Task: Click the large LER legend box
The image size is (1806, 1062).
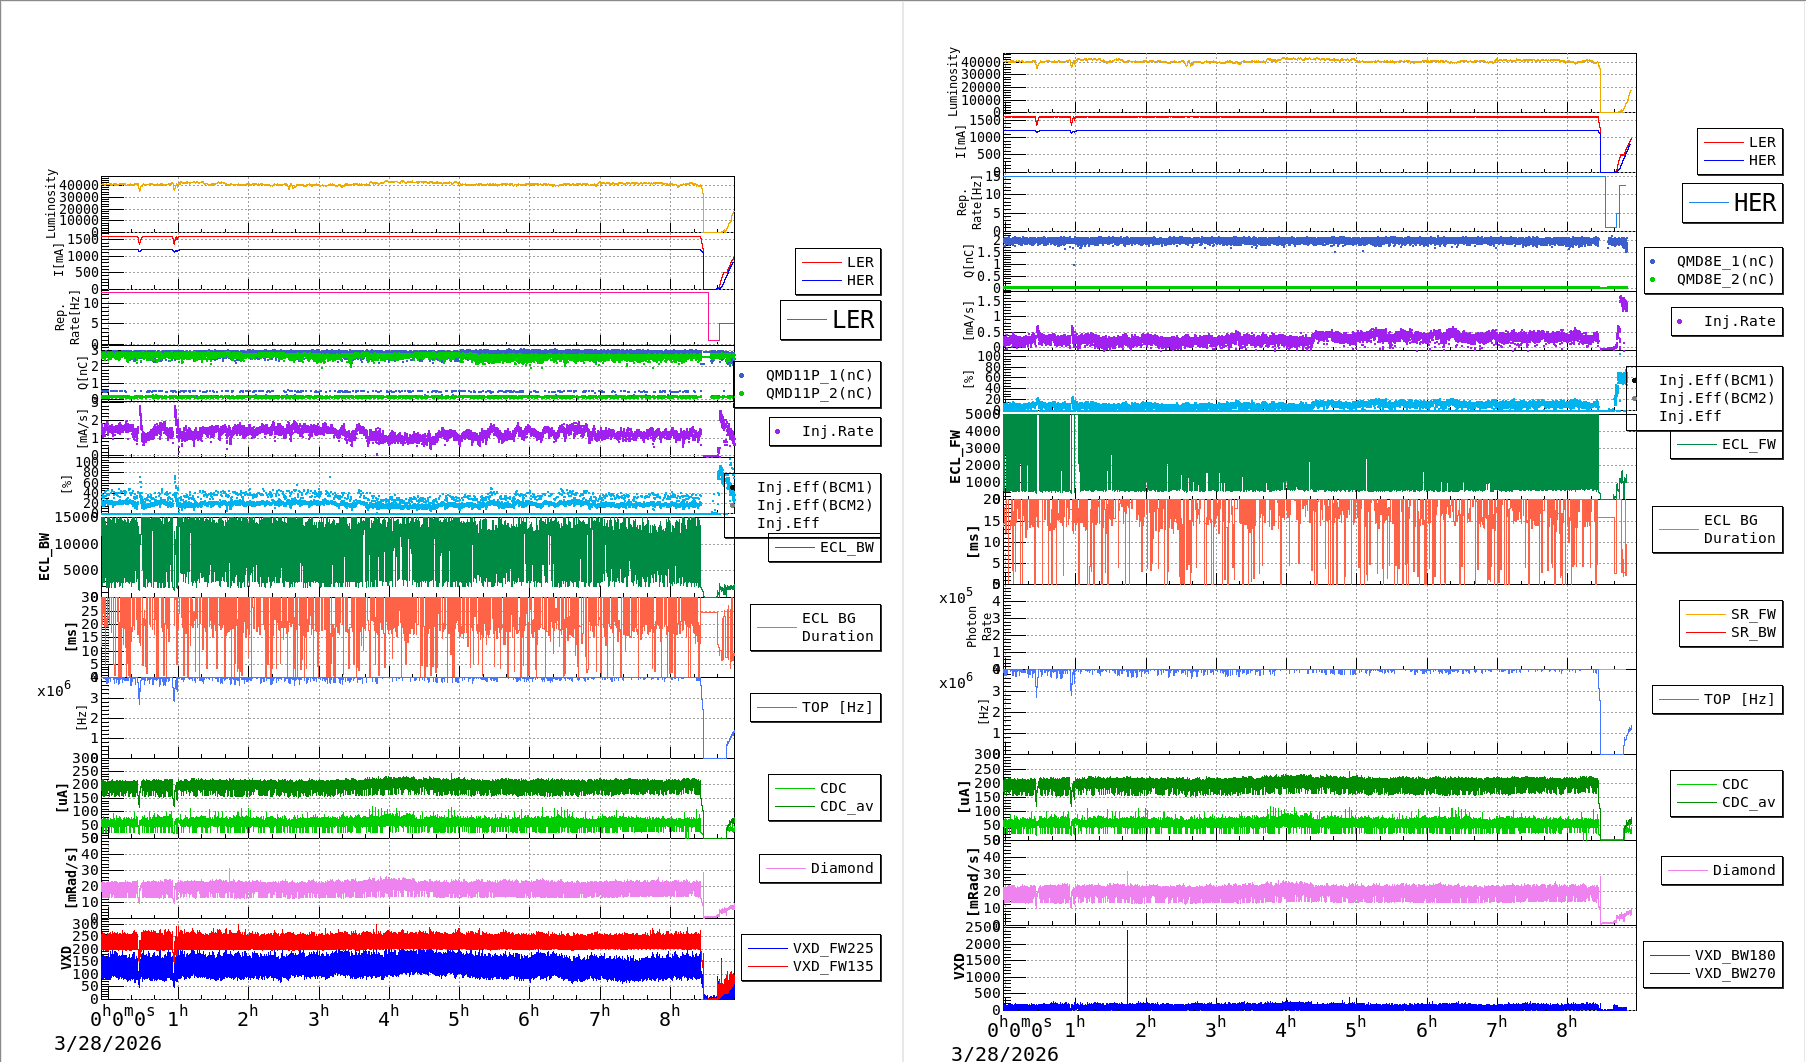Action: pos(830,320)
